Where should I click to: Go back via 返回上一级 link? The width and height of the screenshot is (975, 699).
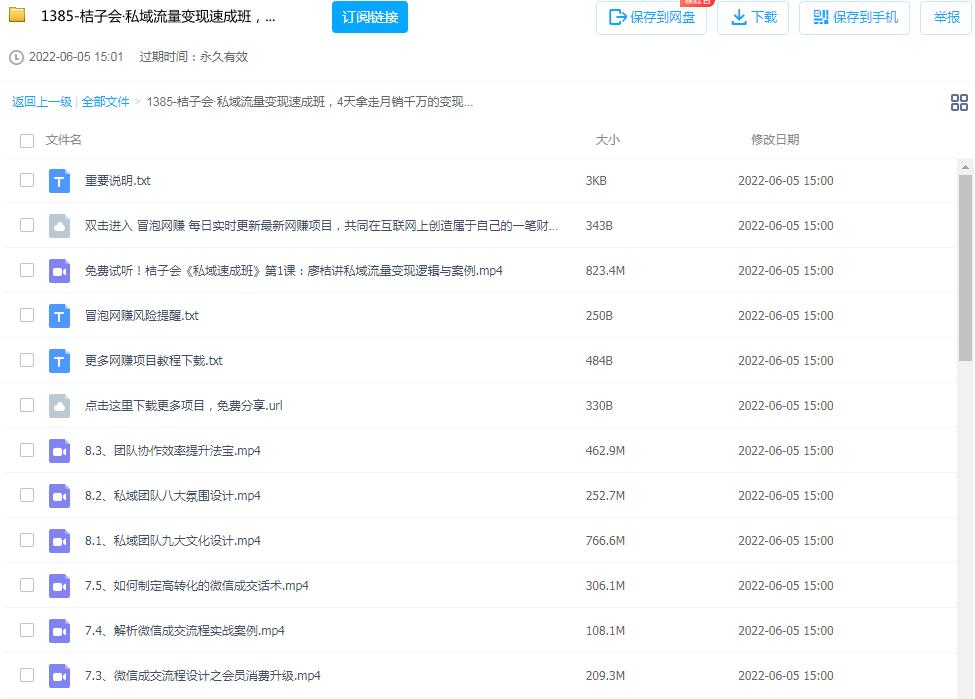pos(42,102)
